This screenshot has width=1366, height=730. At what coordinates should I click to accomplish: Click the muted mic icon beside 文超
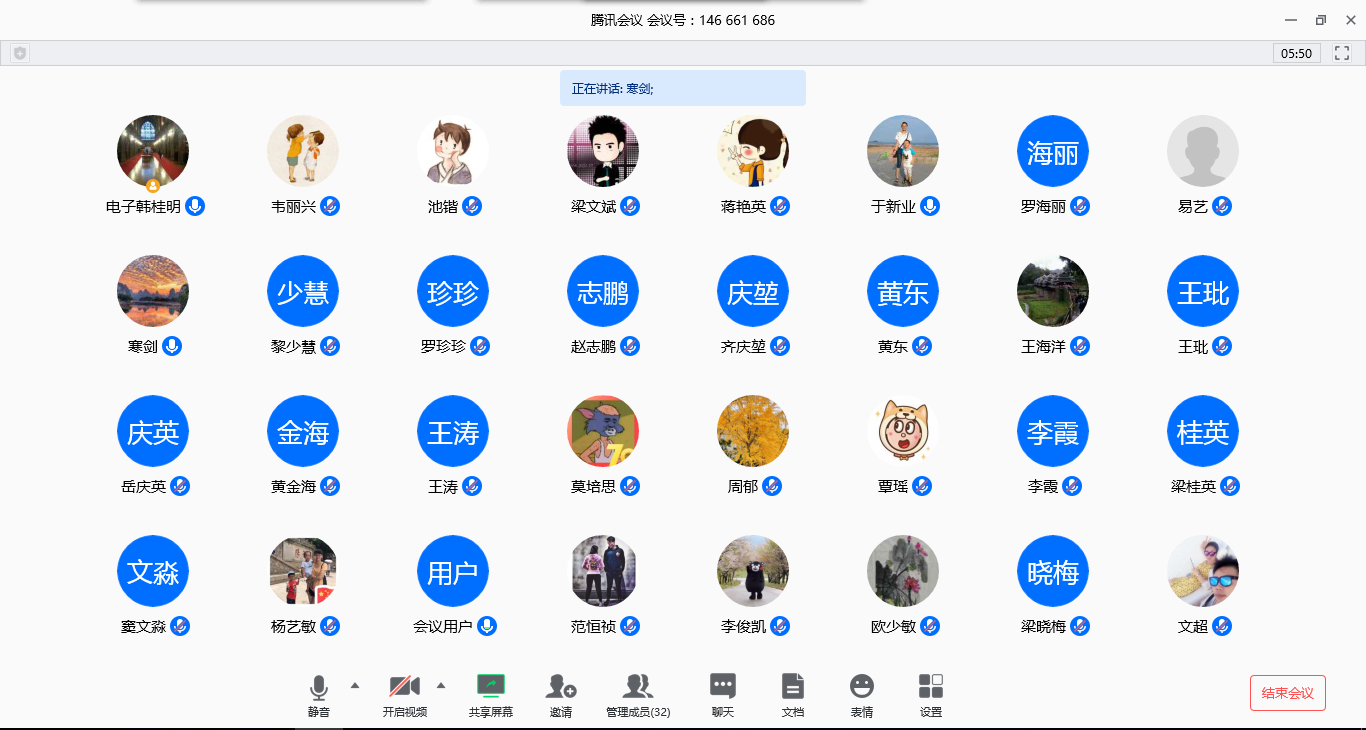pos(1222,626)
